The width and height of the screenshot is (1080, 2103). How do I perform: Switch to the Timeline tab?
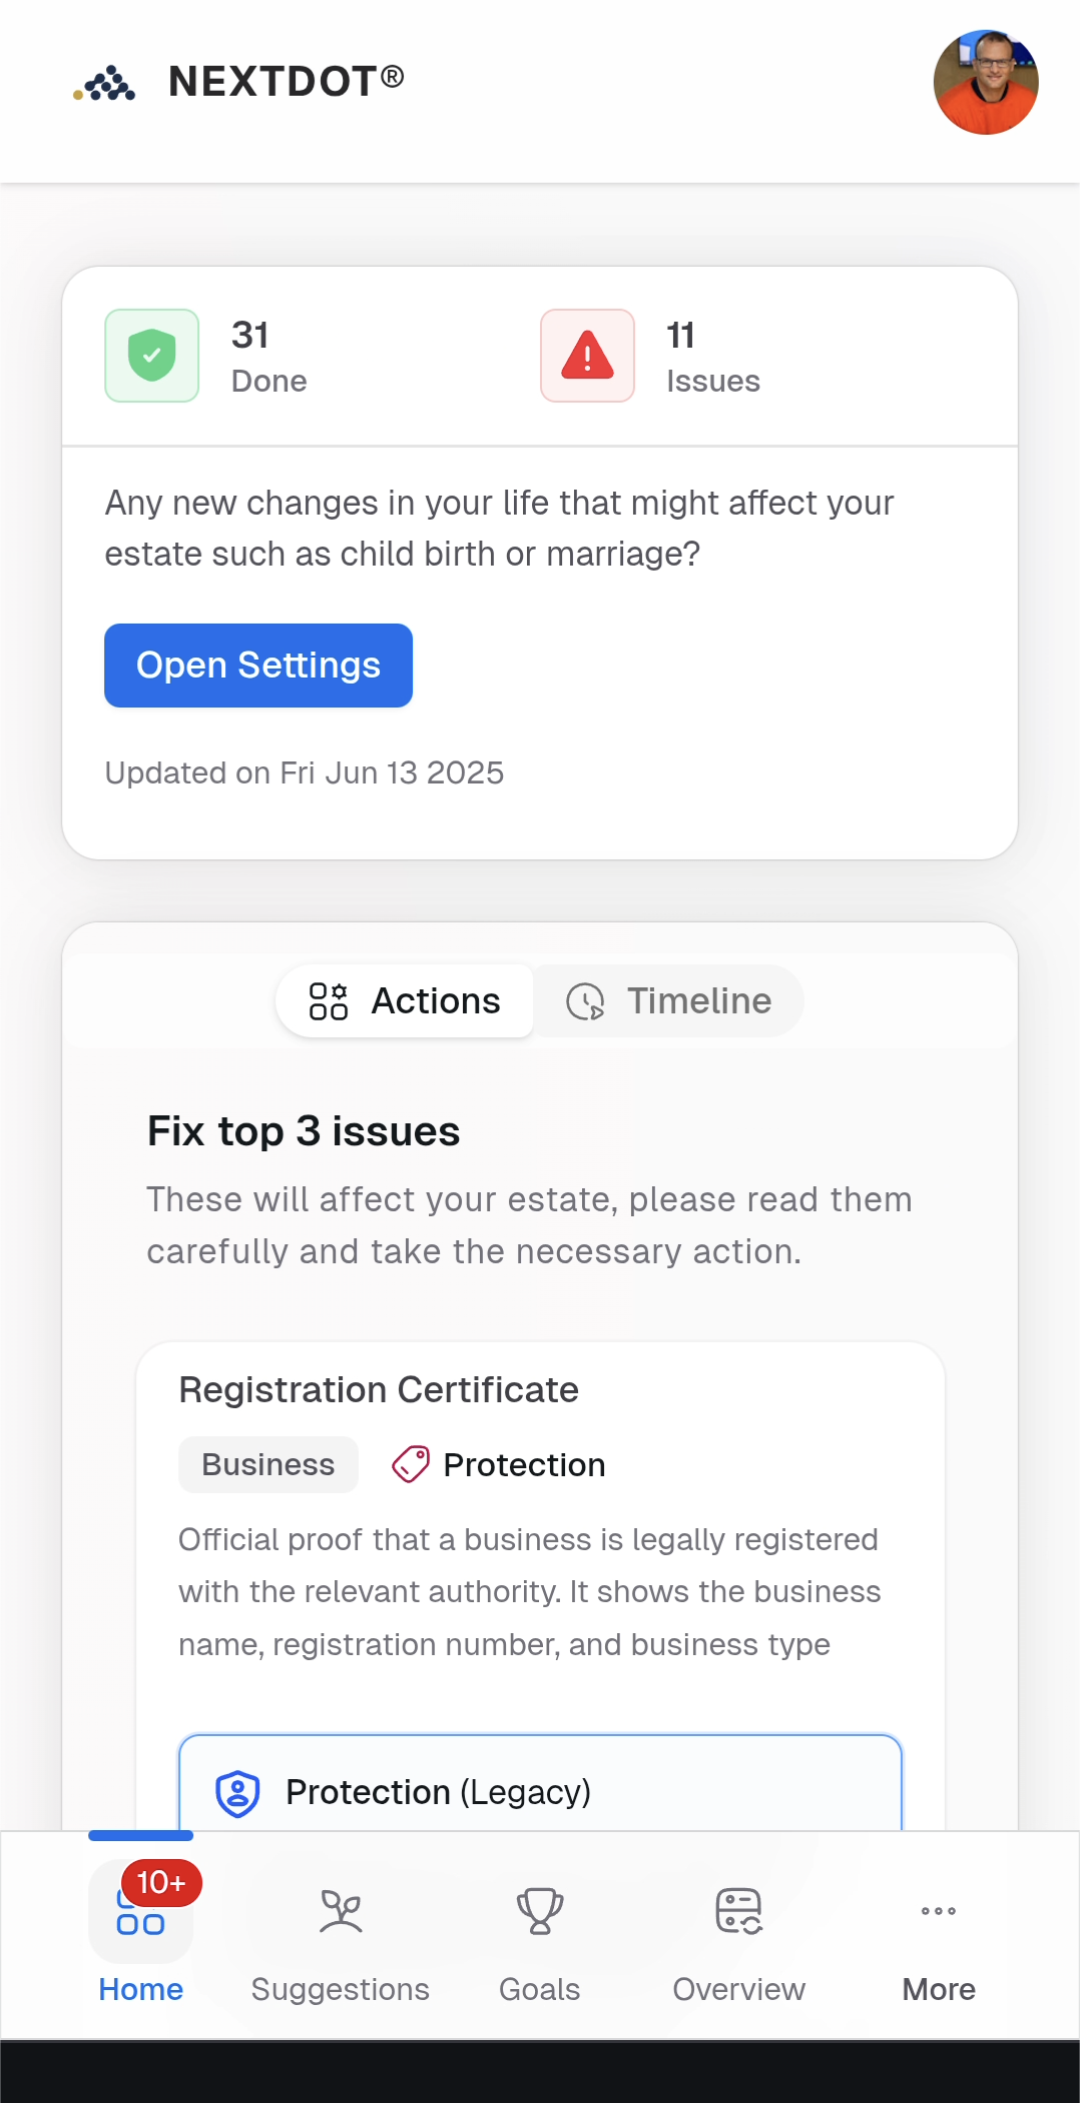668,1001
